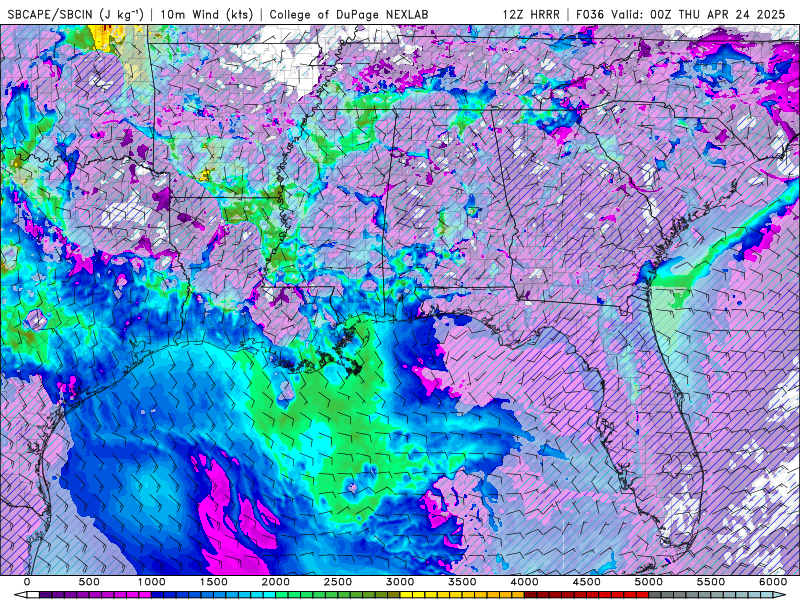
Task: Click the 4500 label on the color scale
Action: (587, 582)
